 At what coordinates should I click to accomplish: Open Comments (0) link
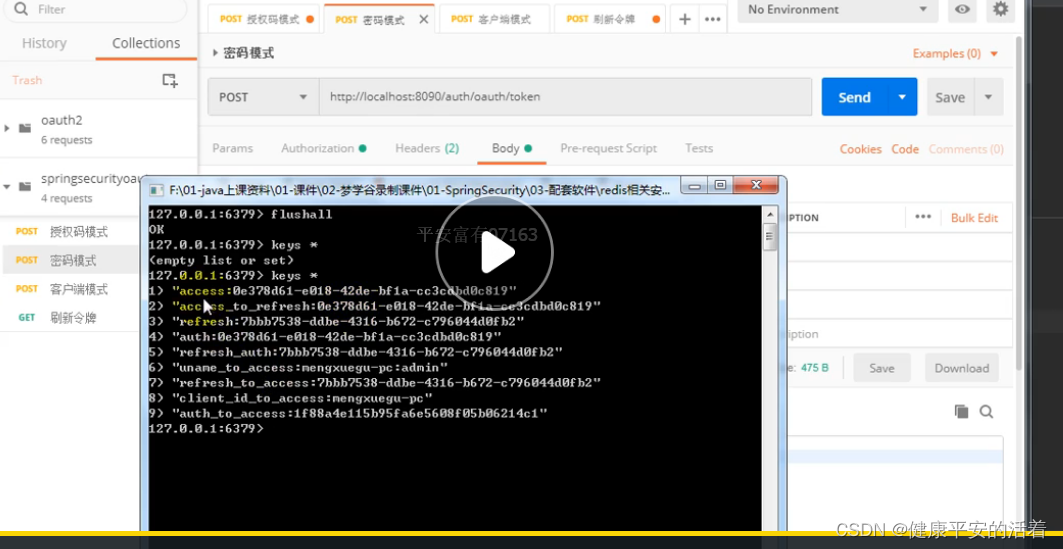point(966,149)
